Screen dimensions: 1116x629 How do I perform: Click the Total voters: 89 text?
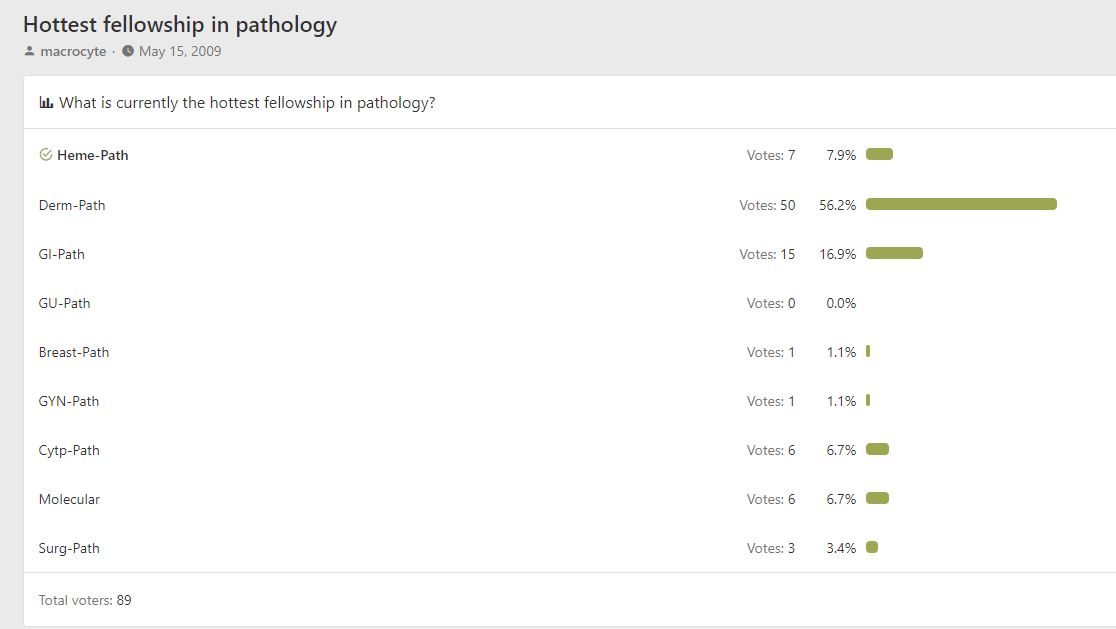coord(85,600)
